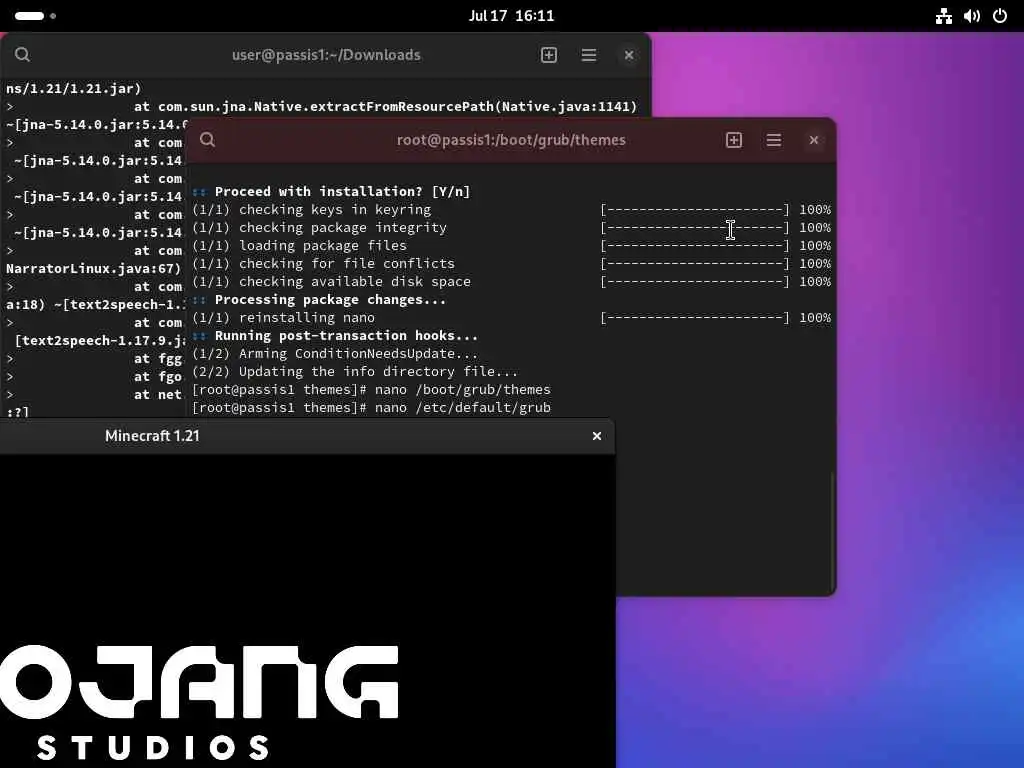Image resolution: width=1024 pixels, height=768 pixels.
Task: Click the Minecraft 1.21 window title
Action: pyautogui.click(x=152, y=436)
